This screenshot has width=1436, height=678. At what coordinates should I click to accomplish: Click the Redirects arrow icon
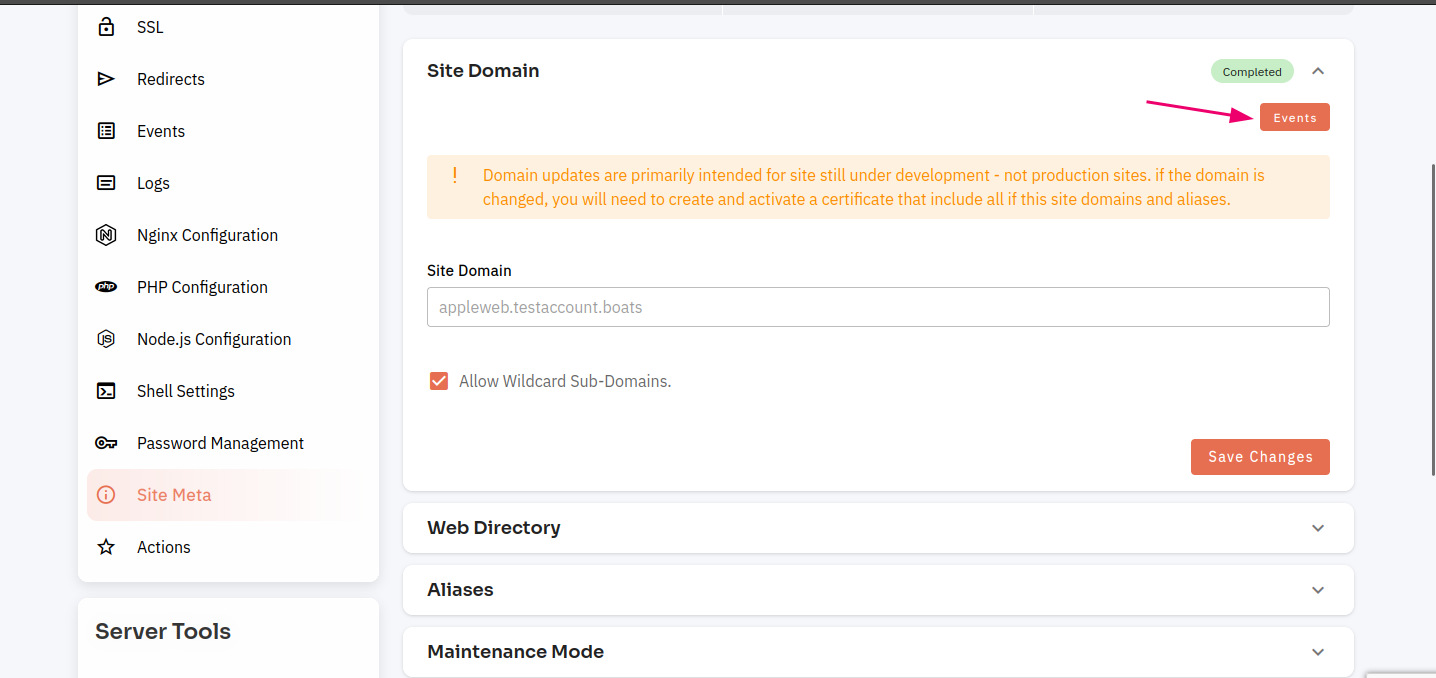pos(106,79)
